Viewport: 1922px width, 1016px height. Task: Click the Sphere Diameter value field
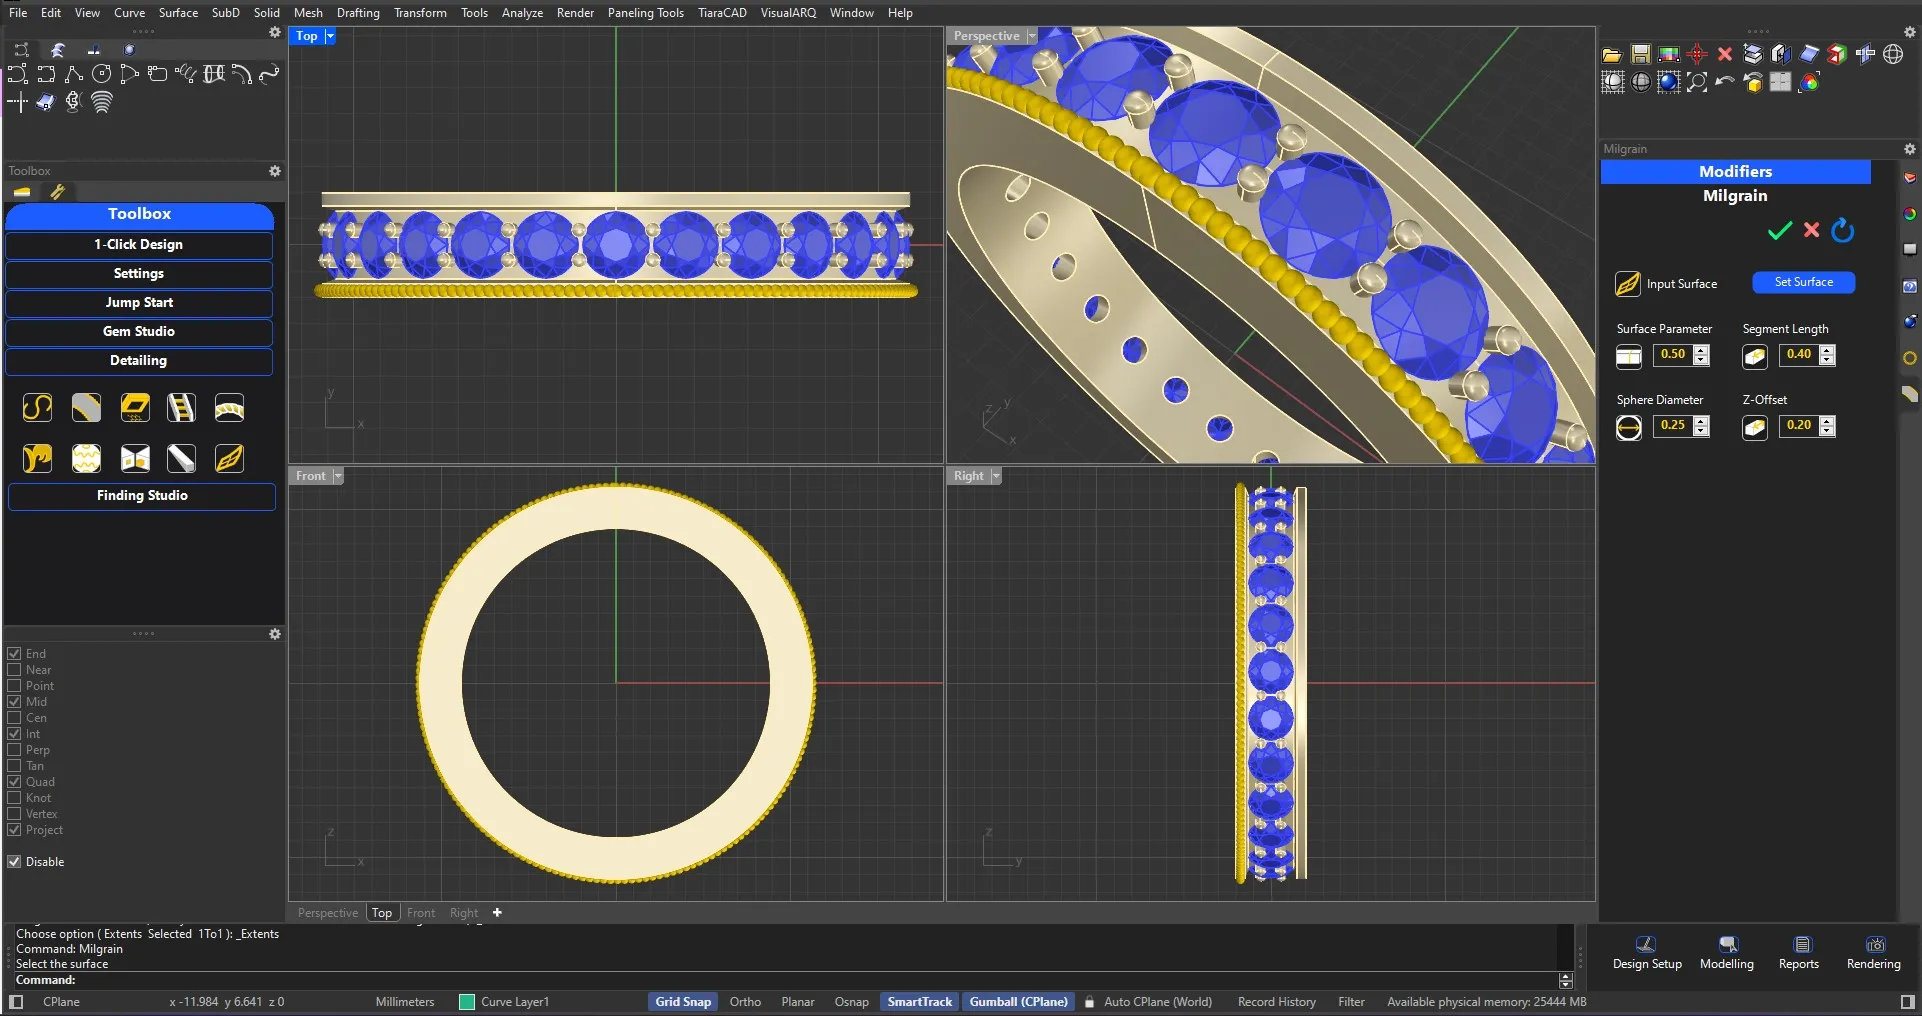tap(1672, 426)
